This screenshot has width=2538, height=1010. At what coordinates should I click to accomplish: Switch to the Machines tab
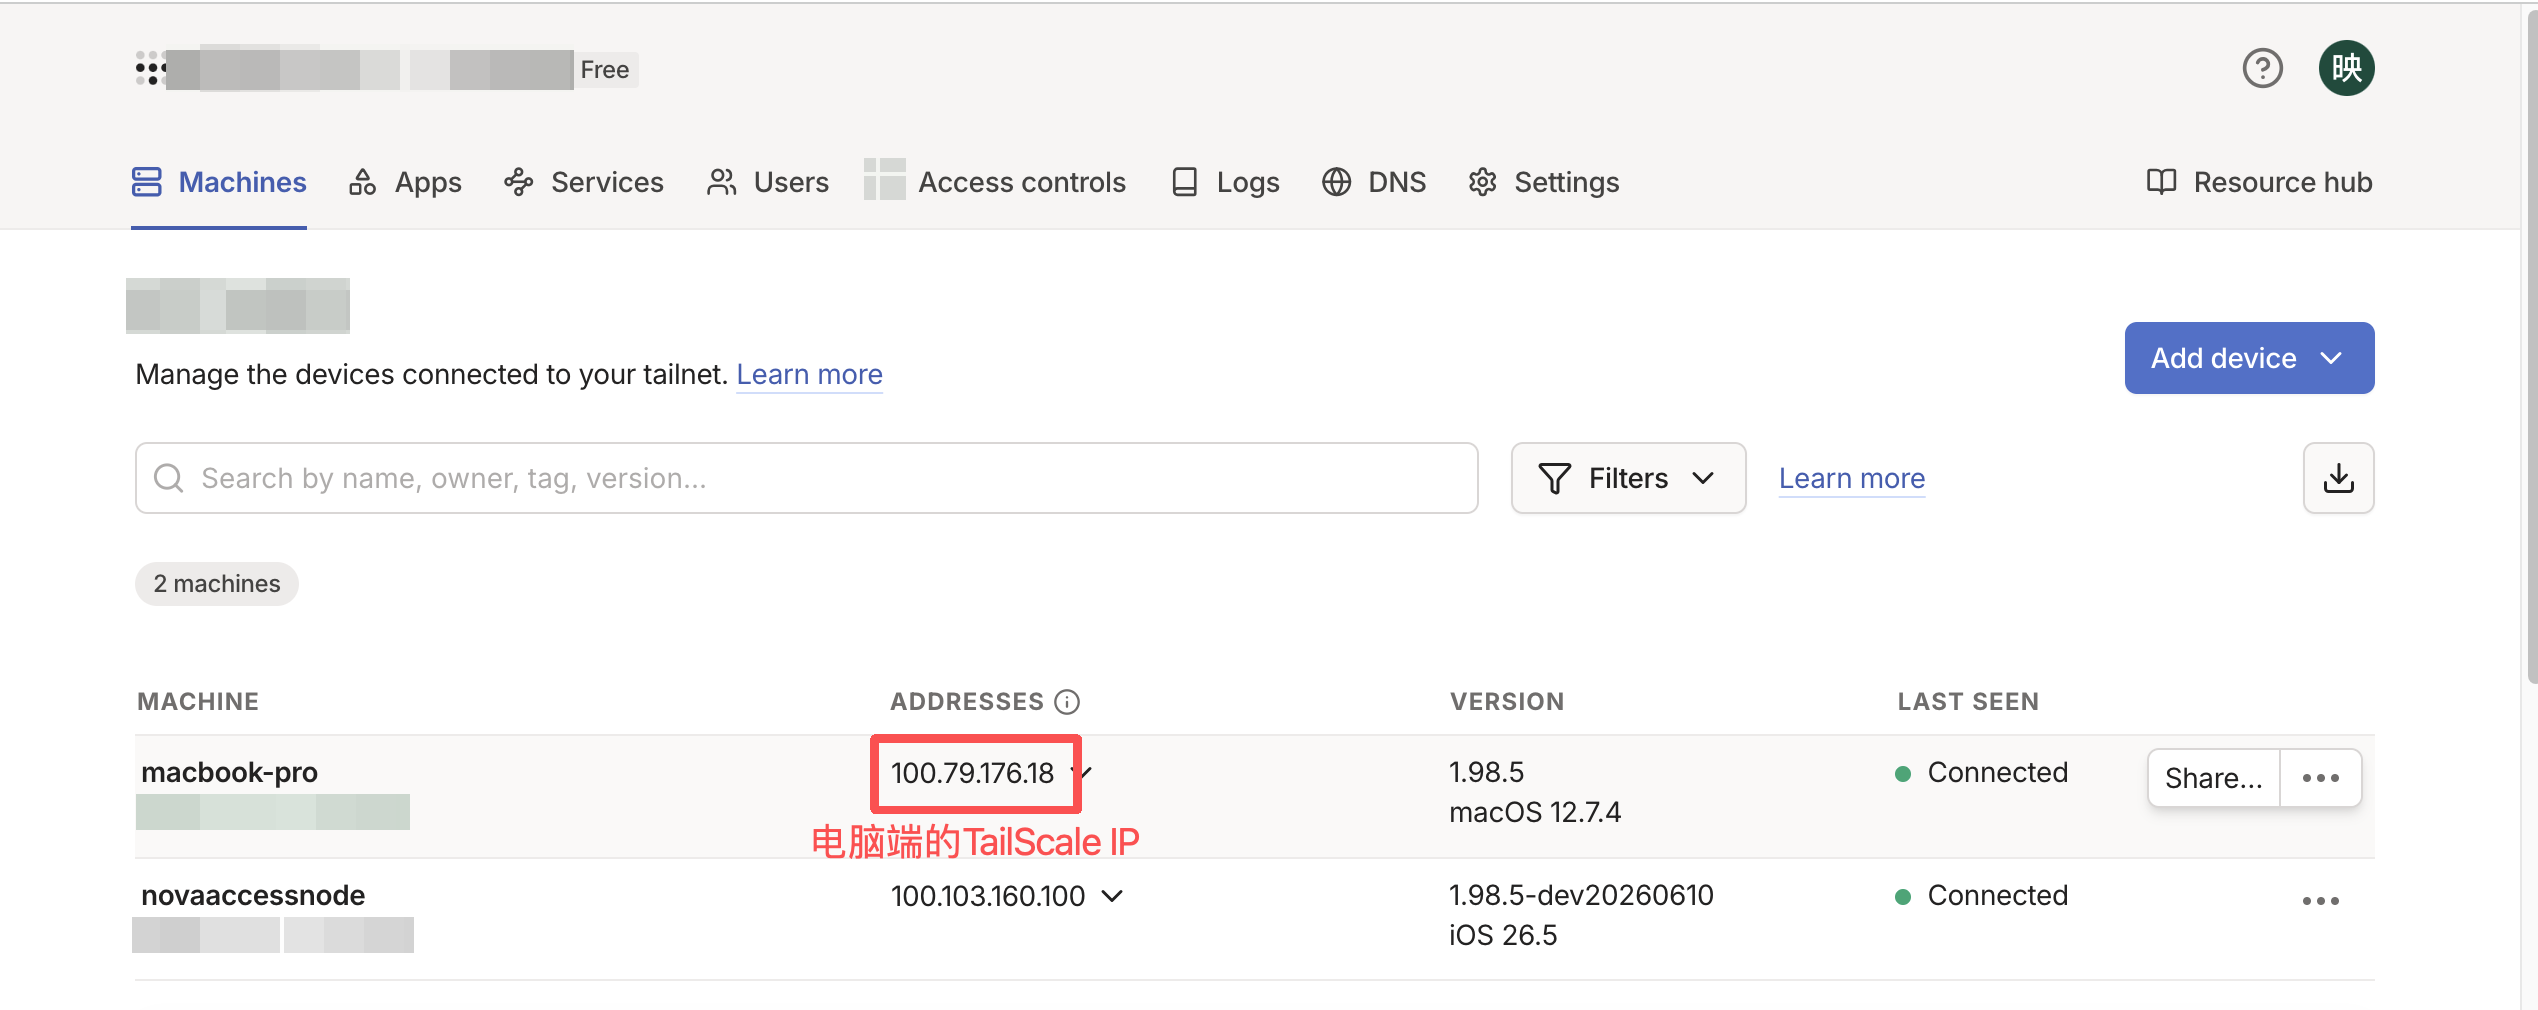tap(219, 182)
